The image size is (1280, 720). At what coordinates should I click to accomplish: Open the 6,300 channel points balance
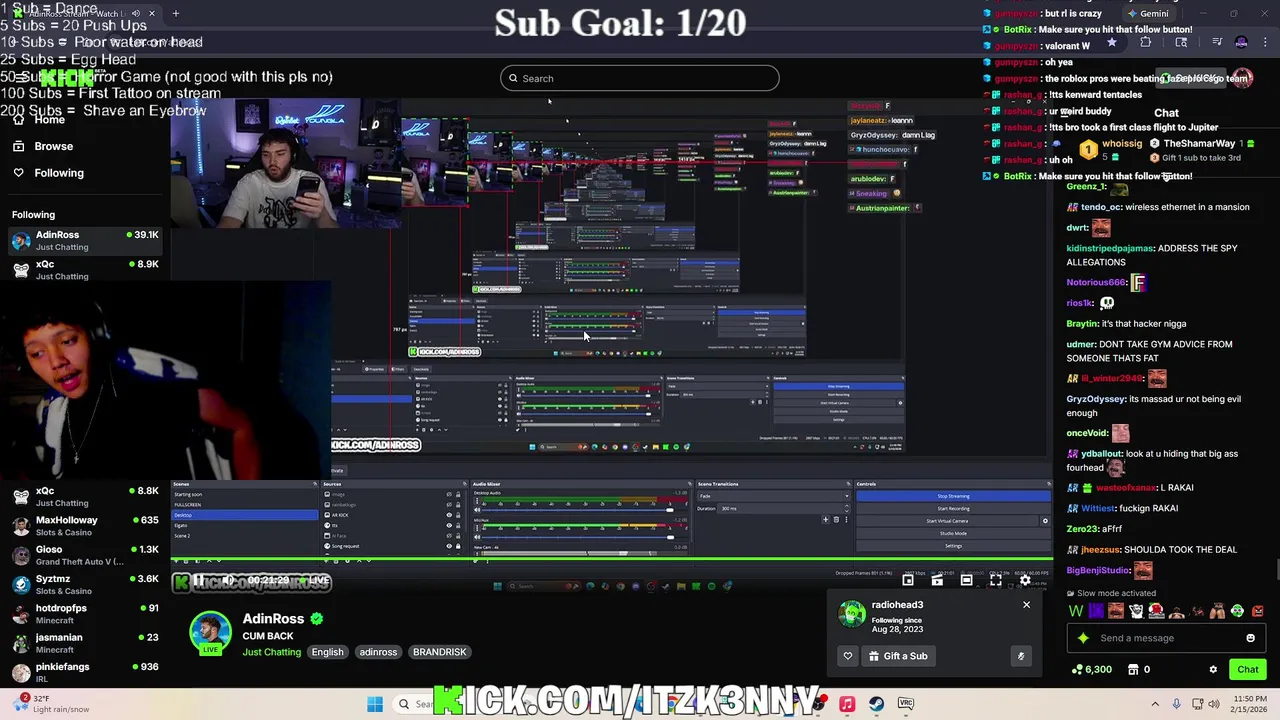point(1091,669)
